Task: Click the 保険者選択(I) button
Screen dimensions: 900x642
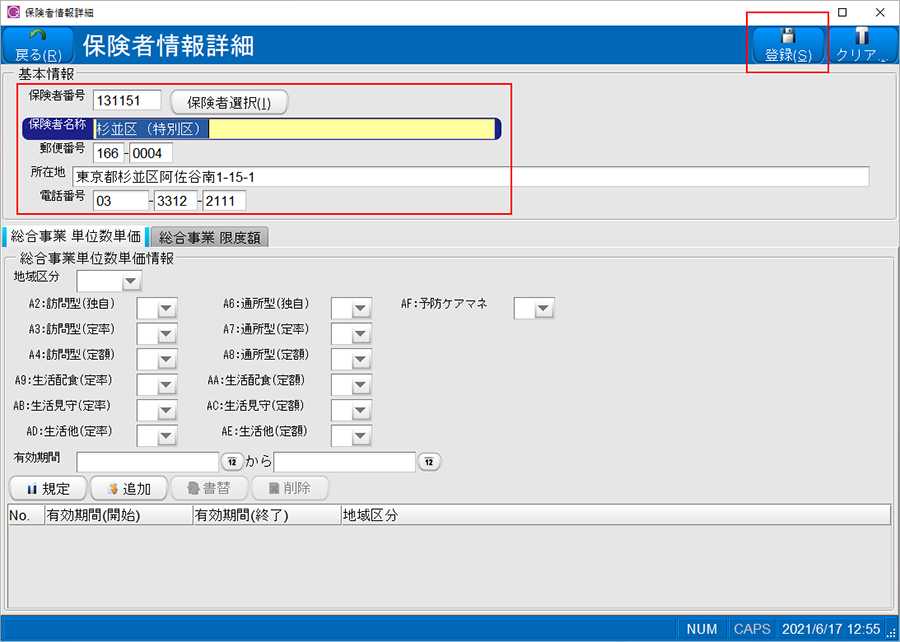Action: tap(229, 102)
